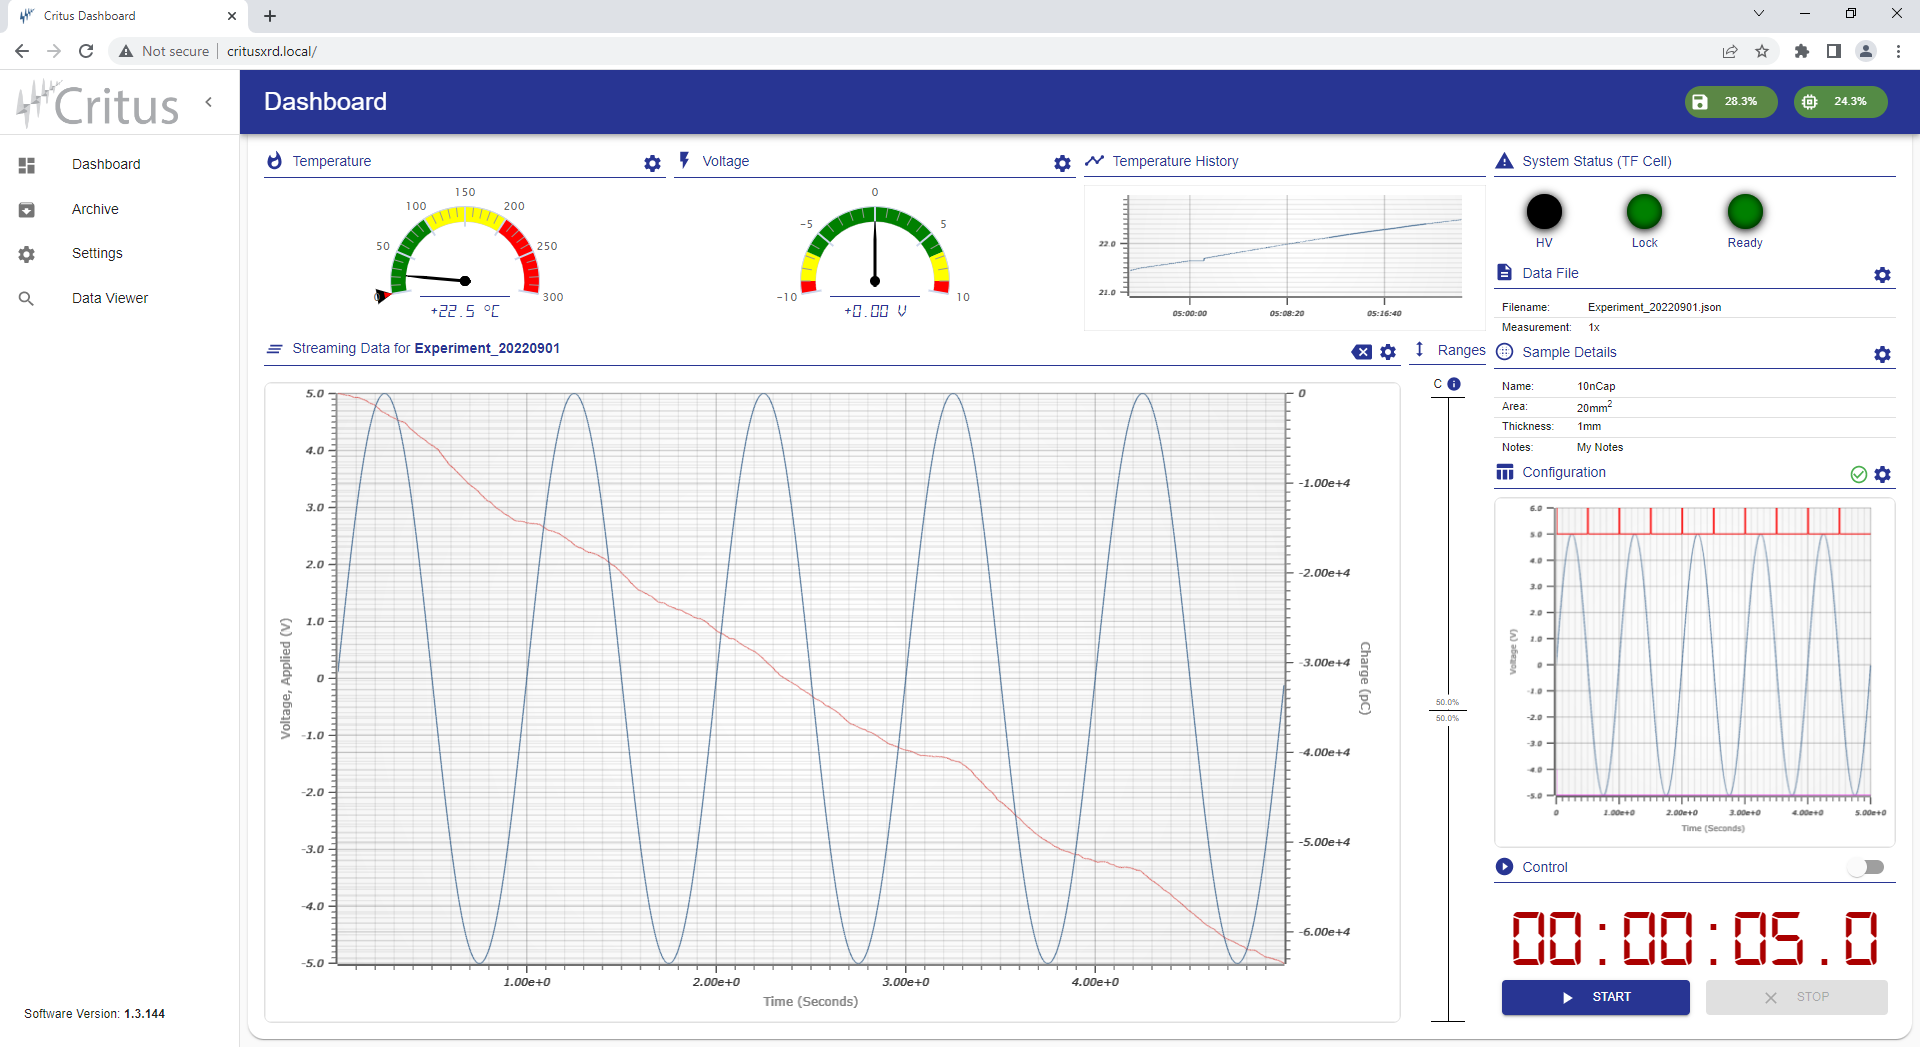Click Configuration green checkmark status icon
This screenshot has width=1920, height=1047.
[x=1858, y=474]
